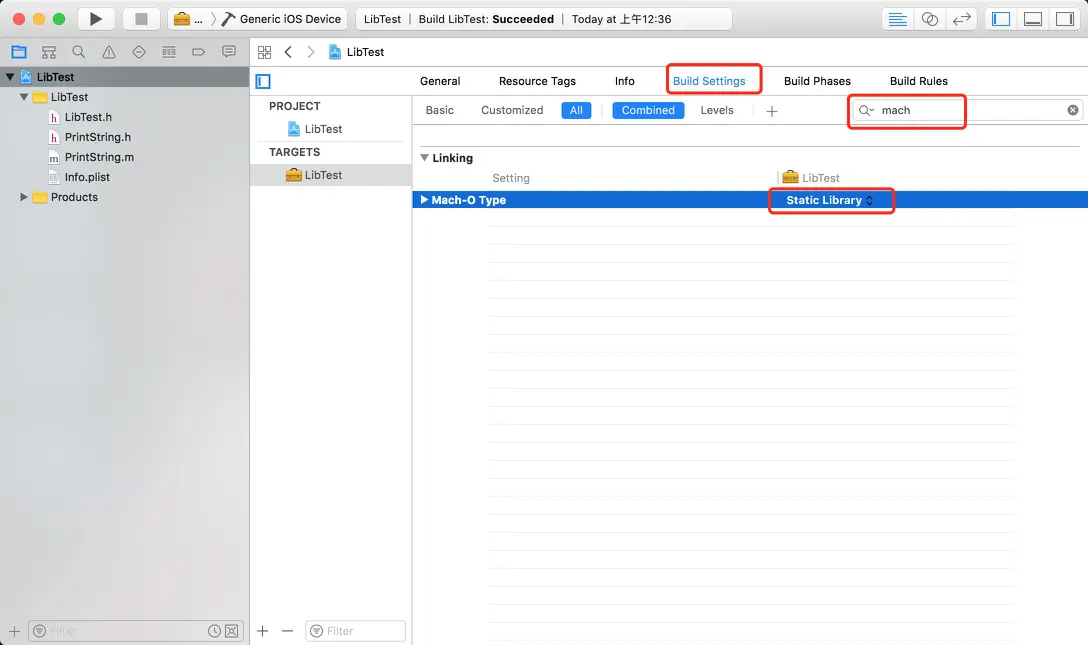Clear the 'mach' search text
Screen dimensions: 1088x645
(1073, 110)
